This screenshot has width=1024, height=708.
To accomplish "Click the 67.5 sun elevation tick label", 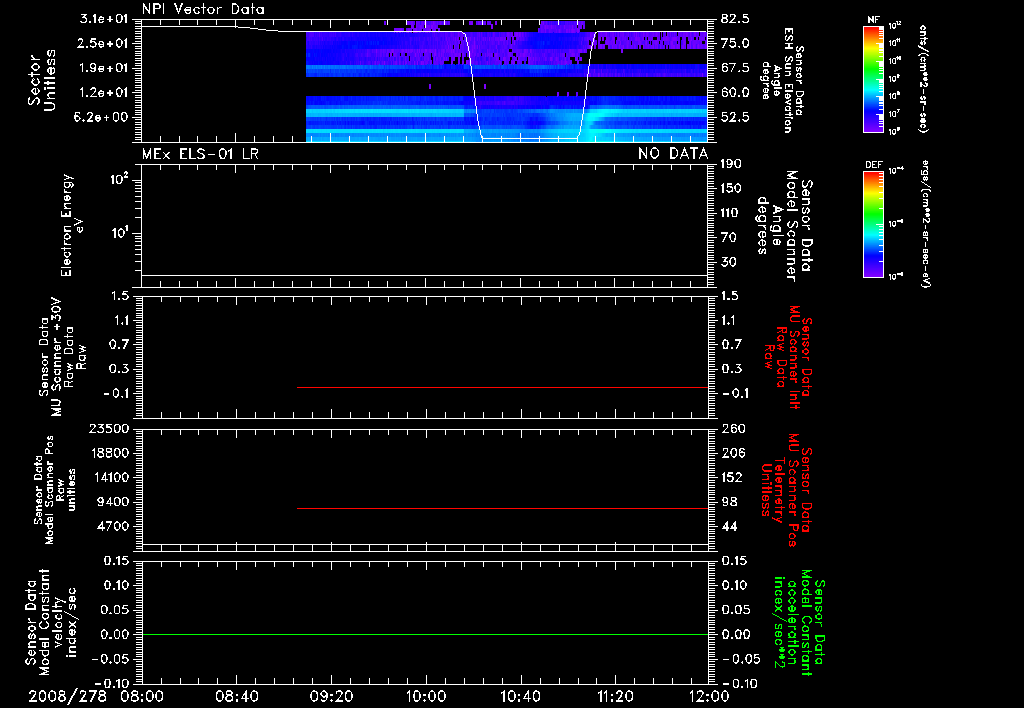I will 735,68.
